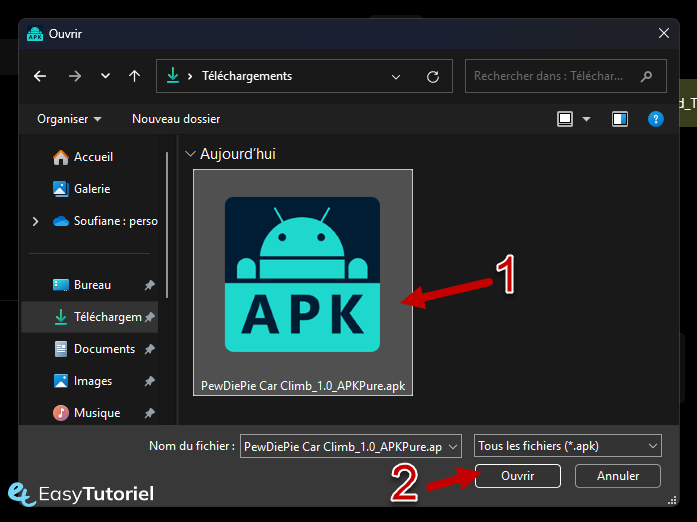Expand the Nom du fichier dropdown
The image size is (697, 522).
tap(453, 447)
